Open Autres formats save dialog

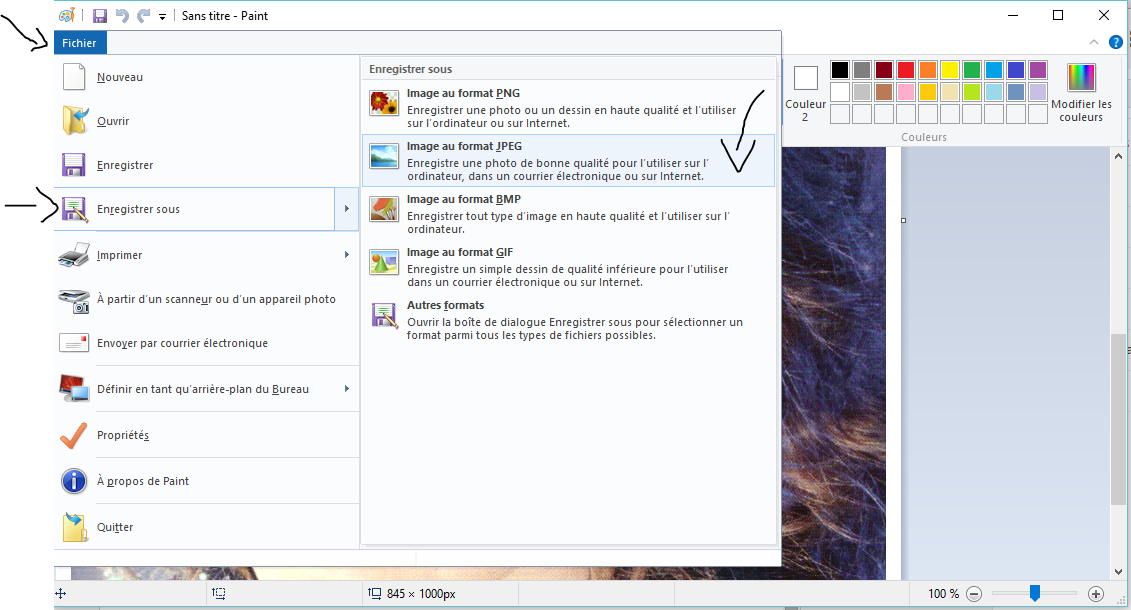coord(568,319)
